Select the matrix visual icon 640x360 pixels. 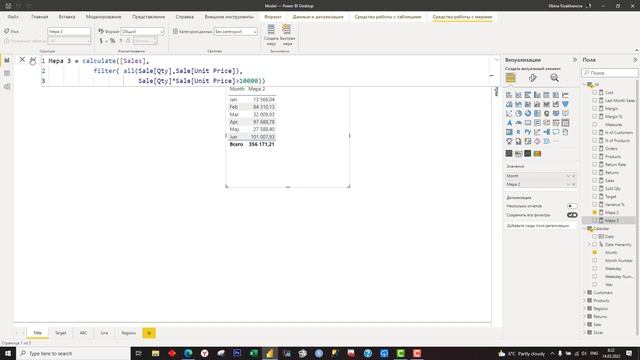coord(509,132)
